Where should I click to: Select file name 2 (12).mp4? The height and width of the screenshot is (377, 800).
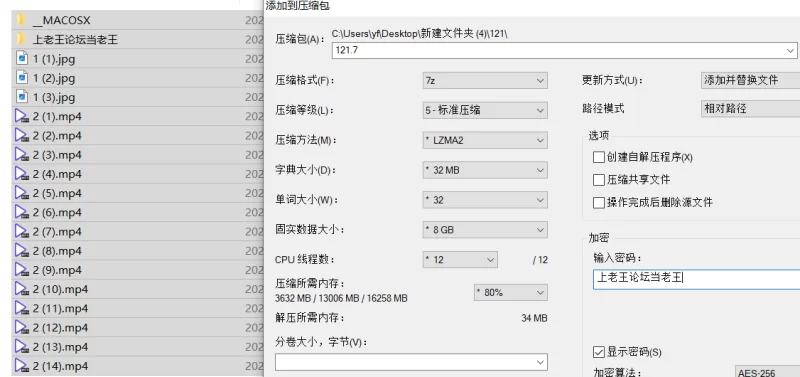60,328
